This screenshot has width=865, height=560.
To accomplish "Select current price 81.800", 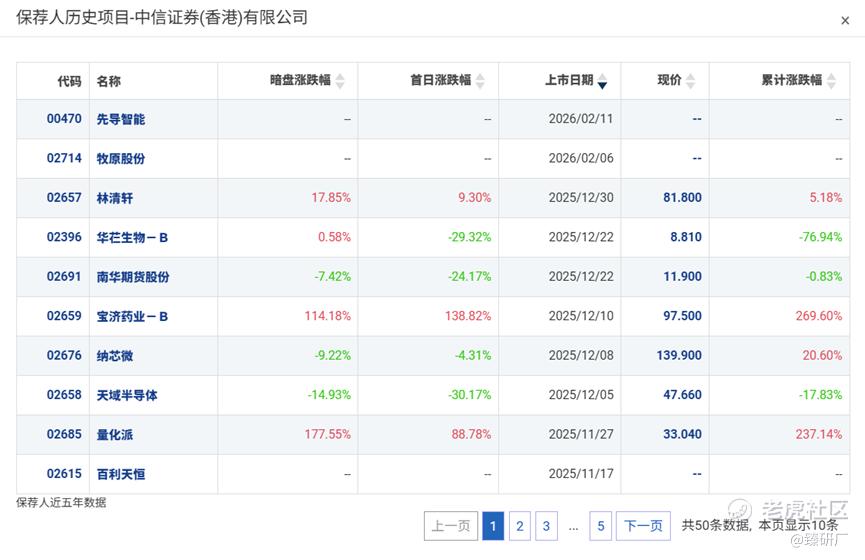I will point(682,198).
